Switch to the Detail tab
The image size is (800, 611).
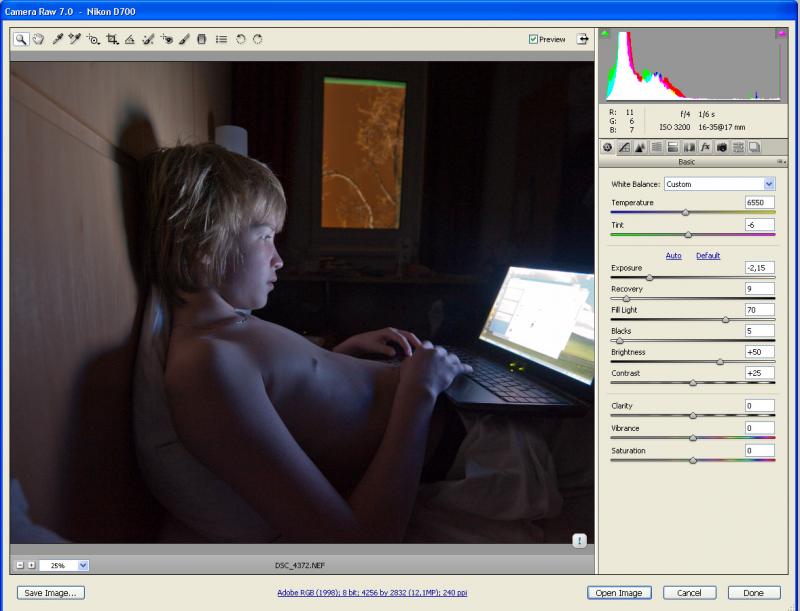640,147
